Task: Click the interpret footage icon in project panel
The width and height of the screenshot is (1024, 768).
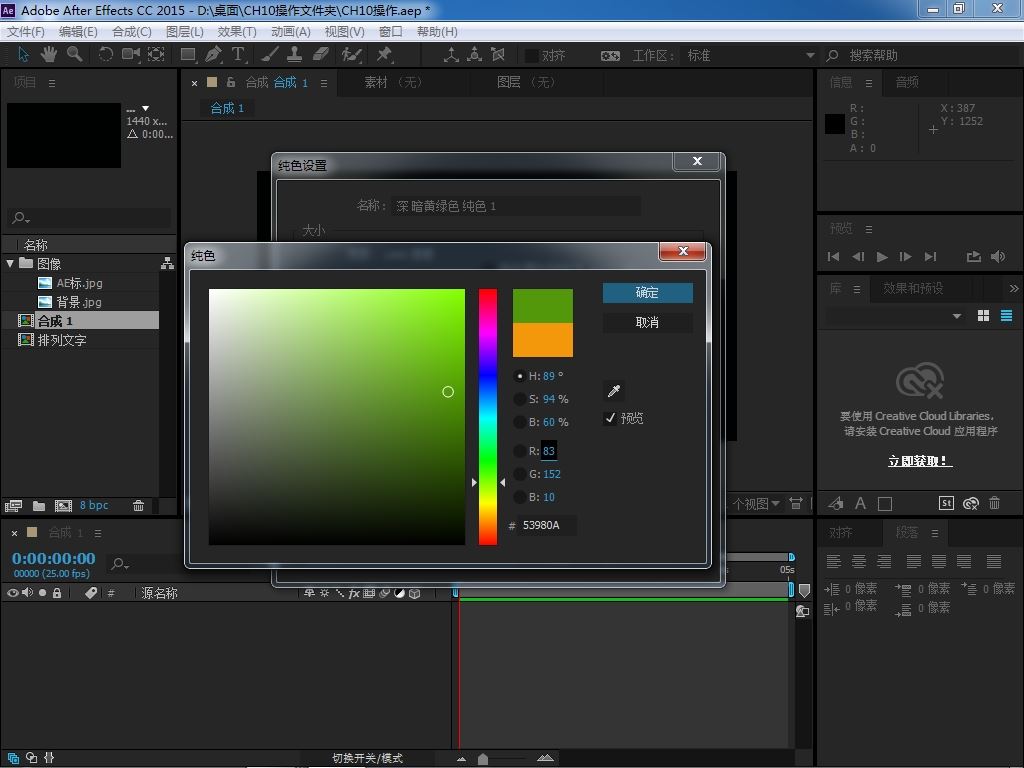Action: pos(13,505)
